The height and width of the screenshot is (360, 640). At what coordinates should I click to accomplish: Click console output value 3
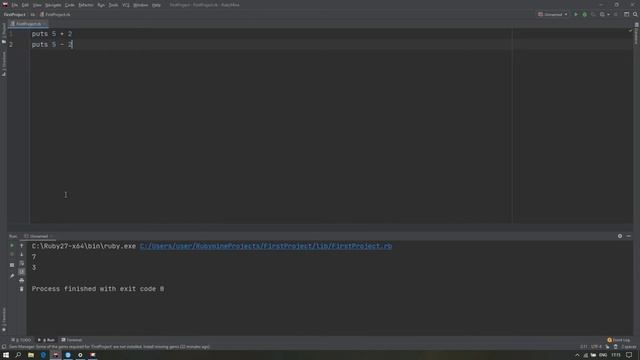(34, 268)
